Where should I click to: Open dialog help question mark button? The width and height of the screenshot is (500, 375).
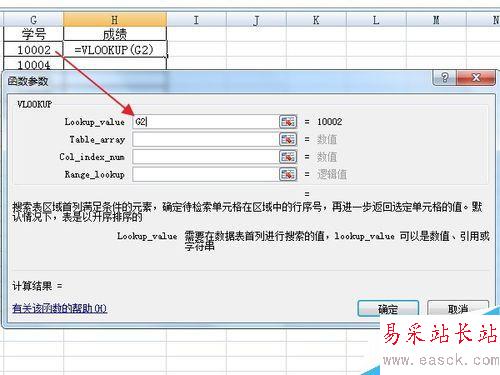(x=444, y=78)
